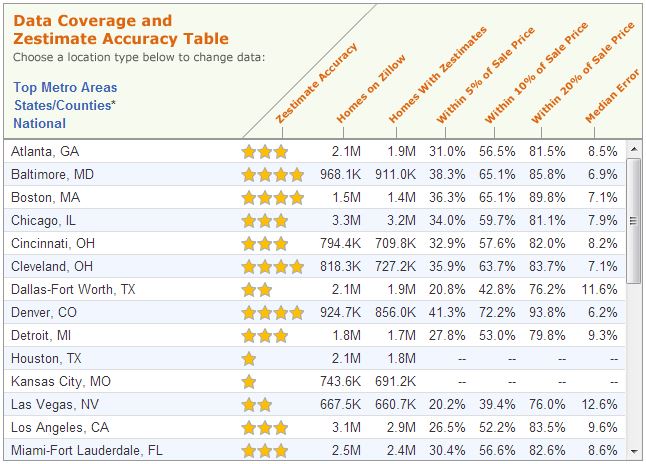Click Dallas-Fort Worth's two-star rating

257,290
